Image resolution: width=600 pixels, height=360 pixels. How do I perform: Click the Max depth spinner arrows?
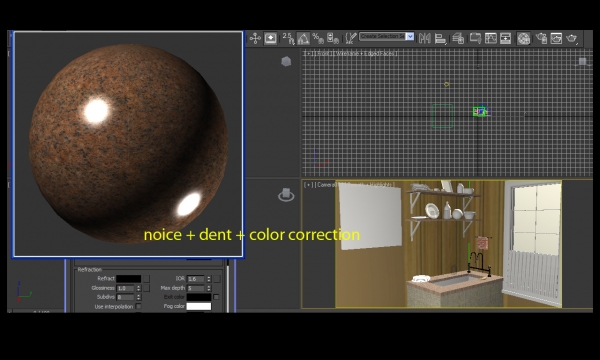(209, 288)
